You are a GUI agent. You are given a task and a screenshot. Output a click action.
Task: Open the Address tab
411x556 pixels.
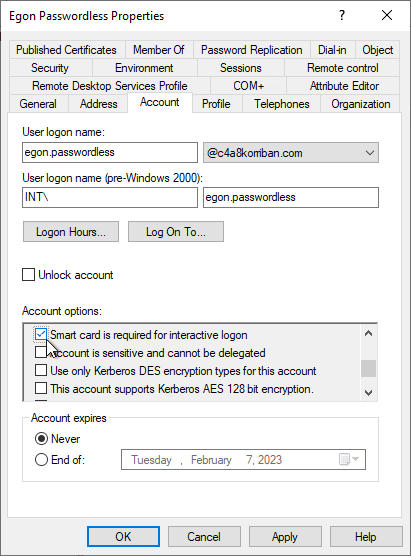(x=98, y=104)
